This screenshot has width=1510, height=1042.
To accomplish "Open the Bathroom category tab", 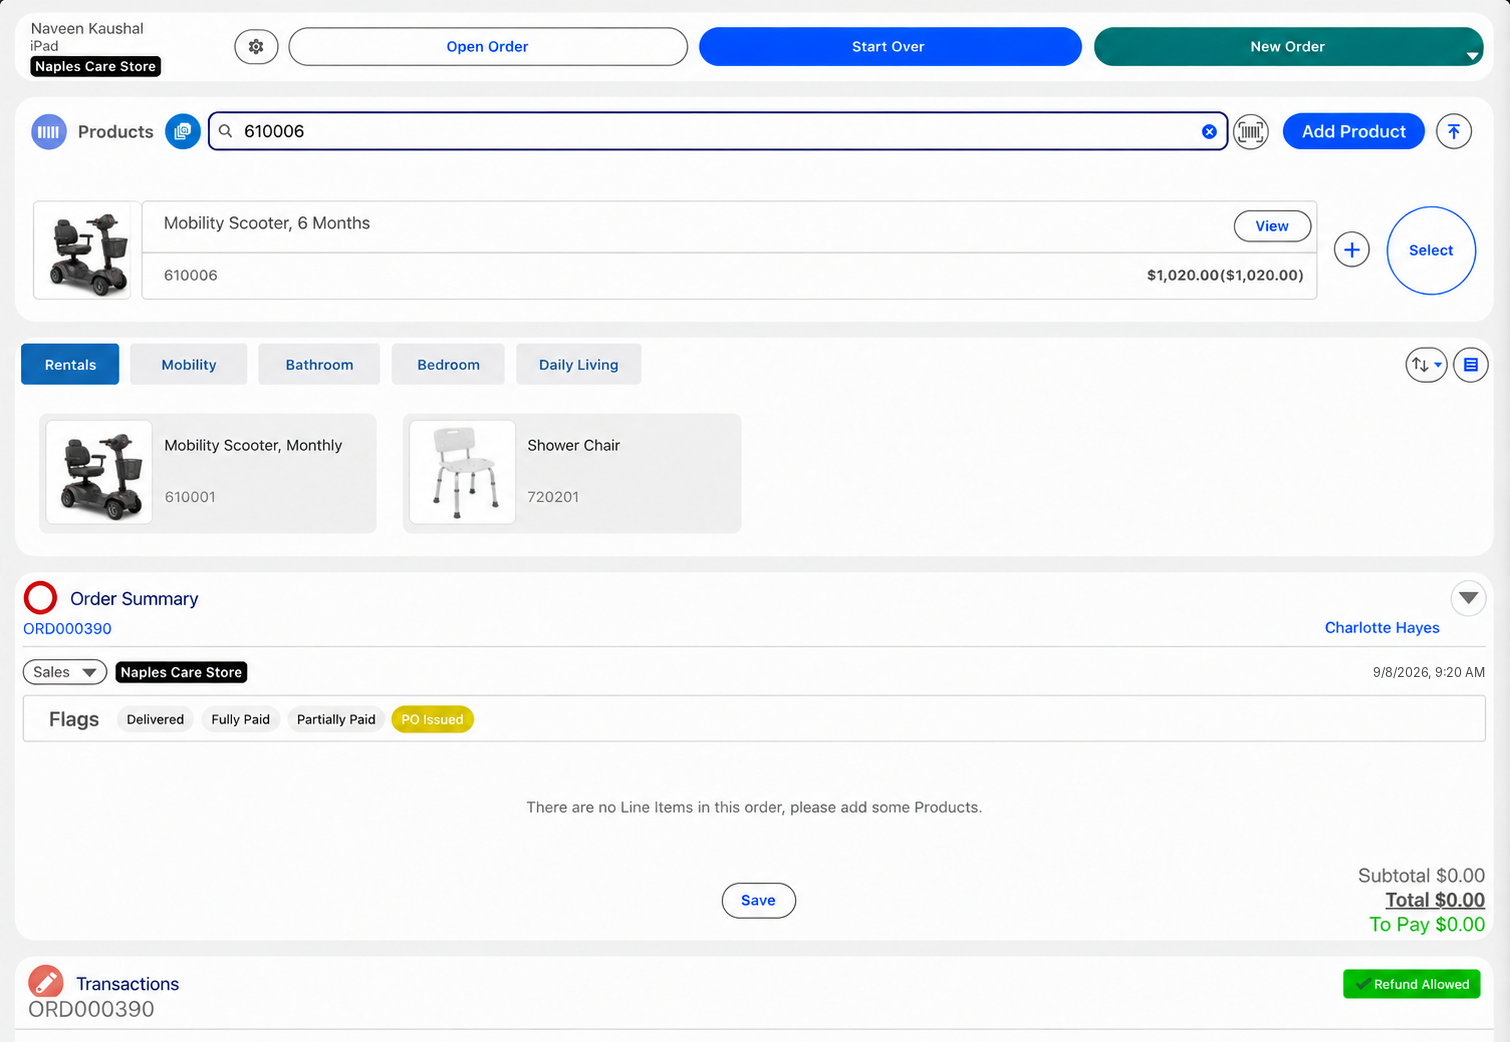I will click(319, 365).
